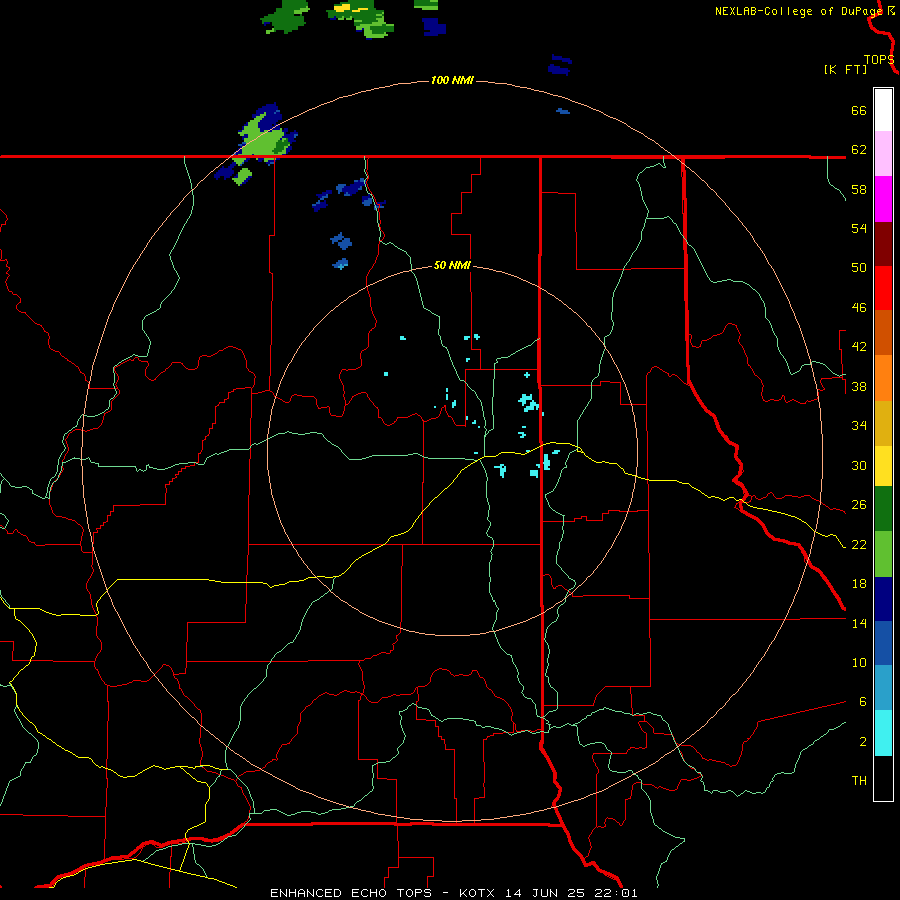Click the 18 scale value
Viewport: 900px width, 900px height.
tap(859, 584)
